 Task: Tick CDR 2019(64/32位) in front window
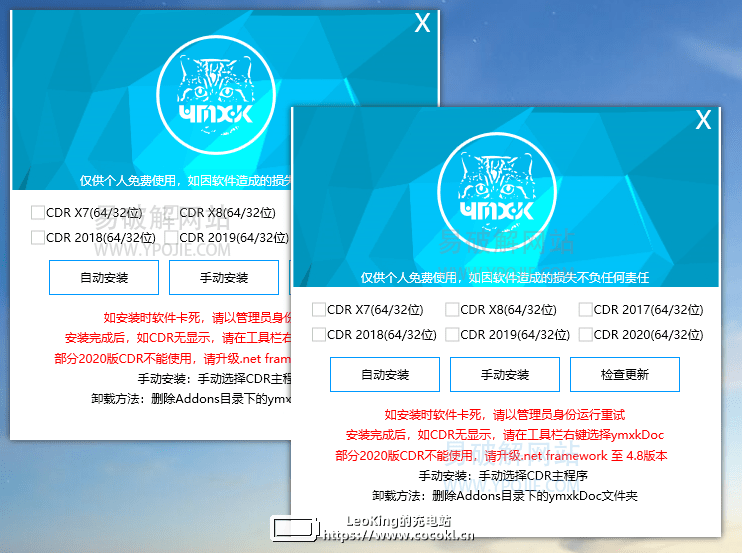[452, 334]
